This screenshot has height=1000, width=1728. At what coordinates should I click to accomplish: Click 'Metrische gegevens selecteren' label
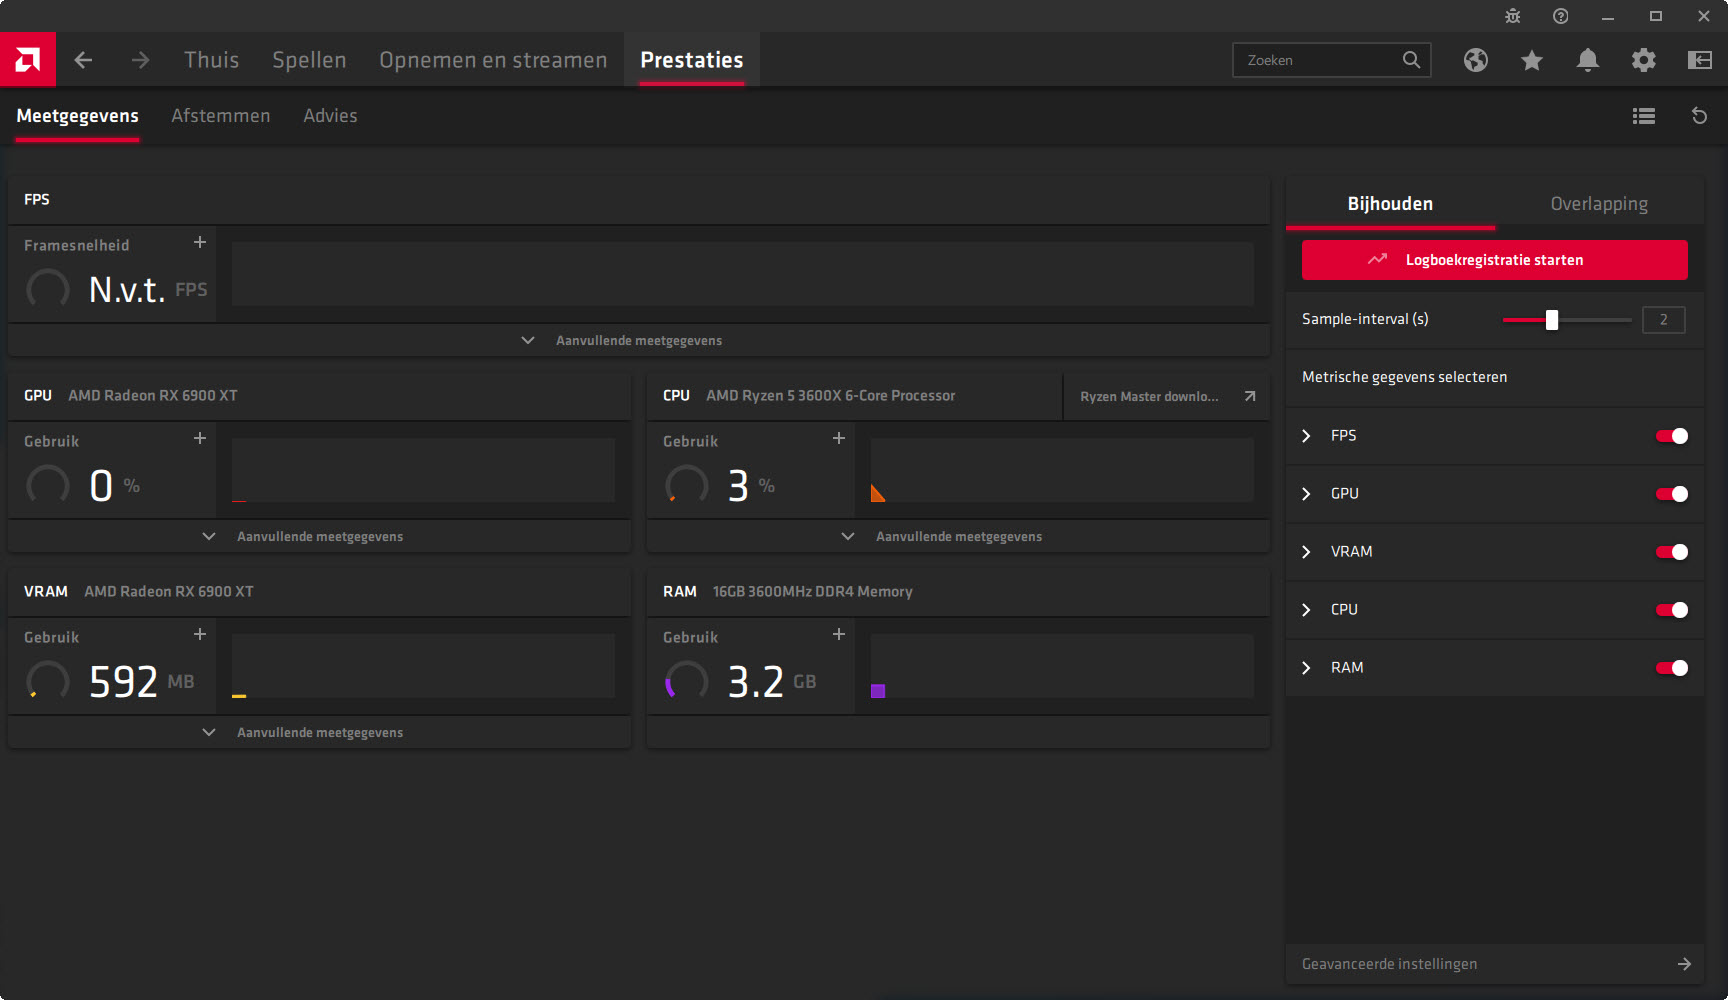pyautogui.click(x=1404, y=377)
